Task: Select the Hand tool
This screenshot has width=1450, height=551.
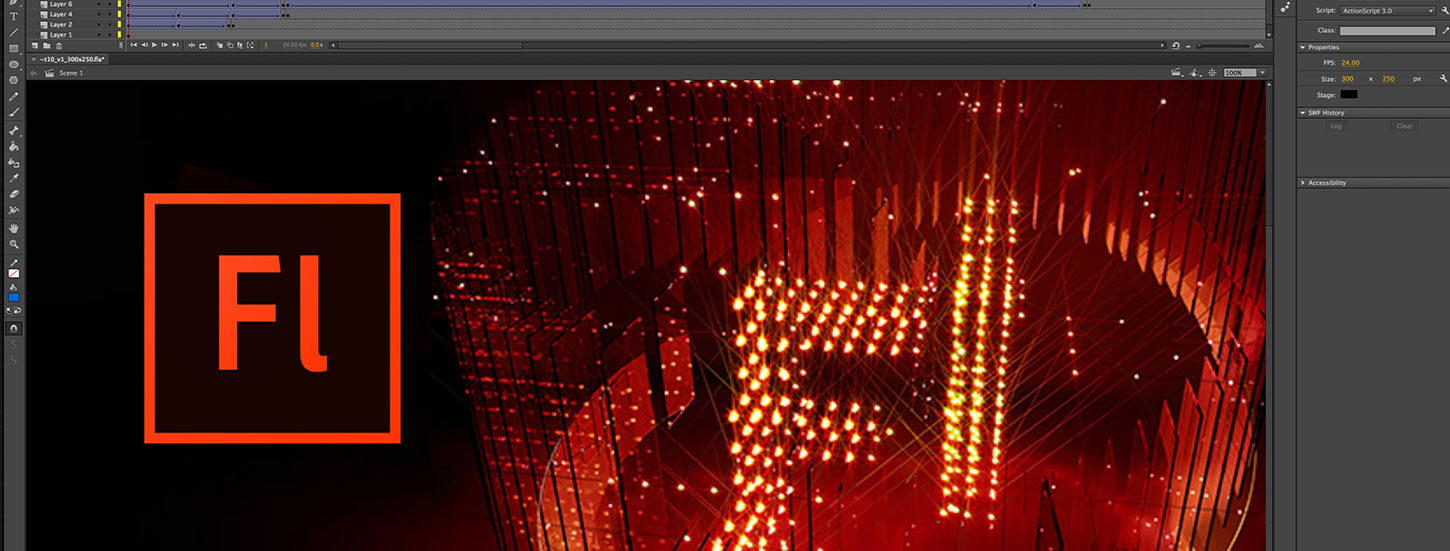Action: click(x=14, y=228)
